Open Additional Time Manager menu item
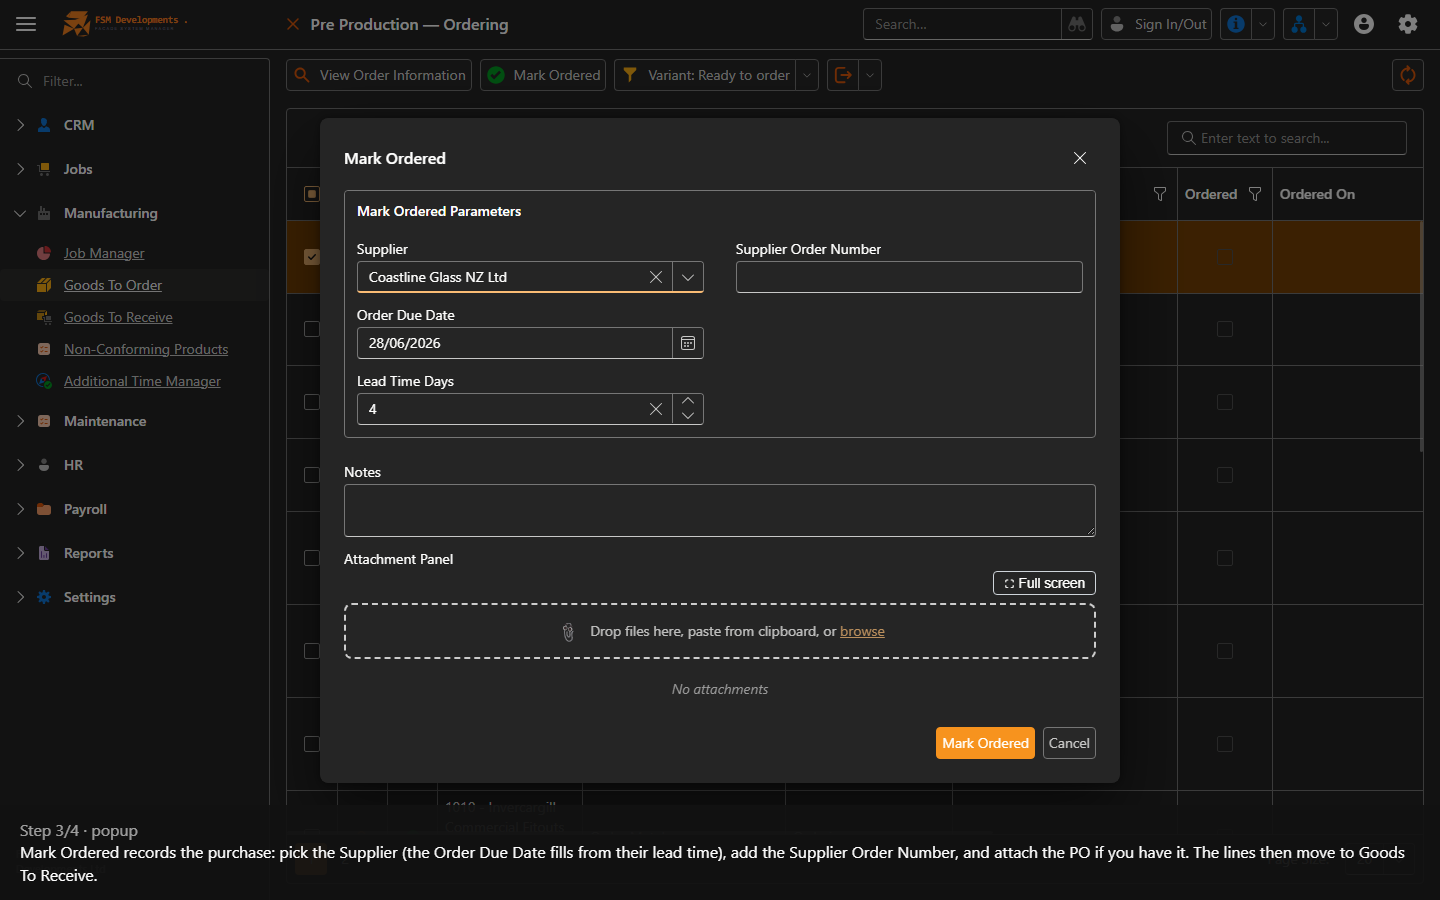1440x900 pixels. [x=142, y=381]
